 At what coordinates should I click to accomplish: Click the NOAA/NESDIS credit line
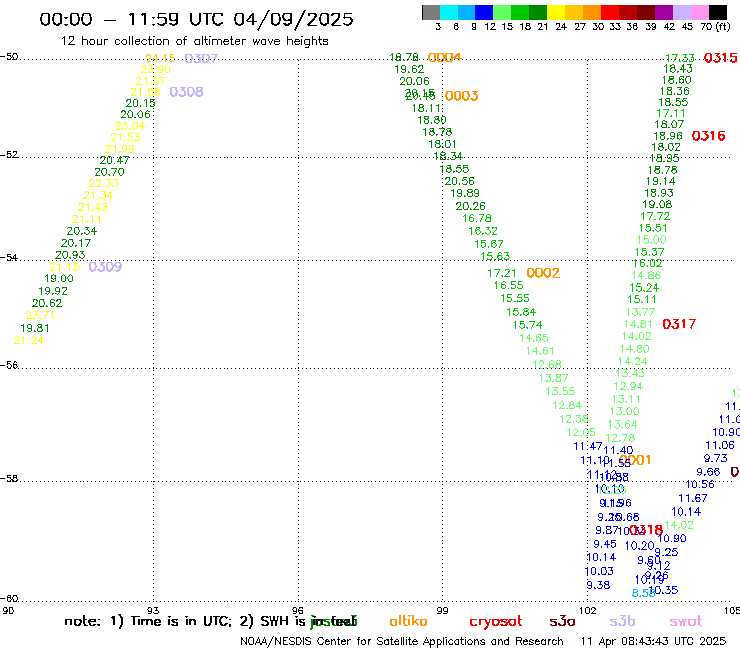click(x=402, y=642)
